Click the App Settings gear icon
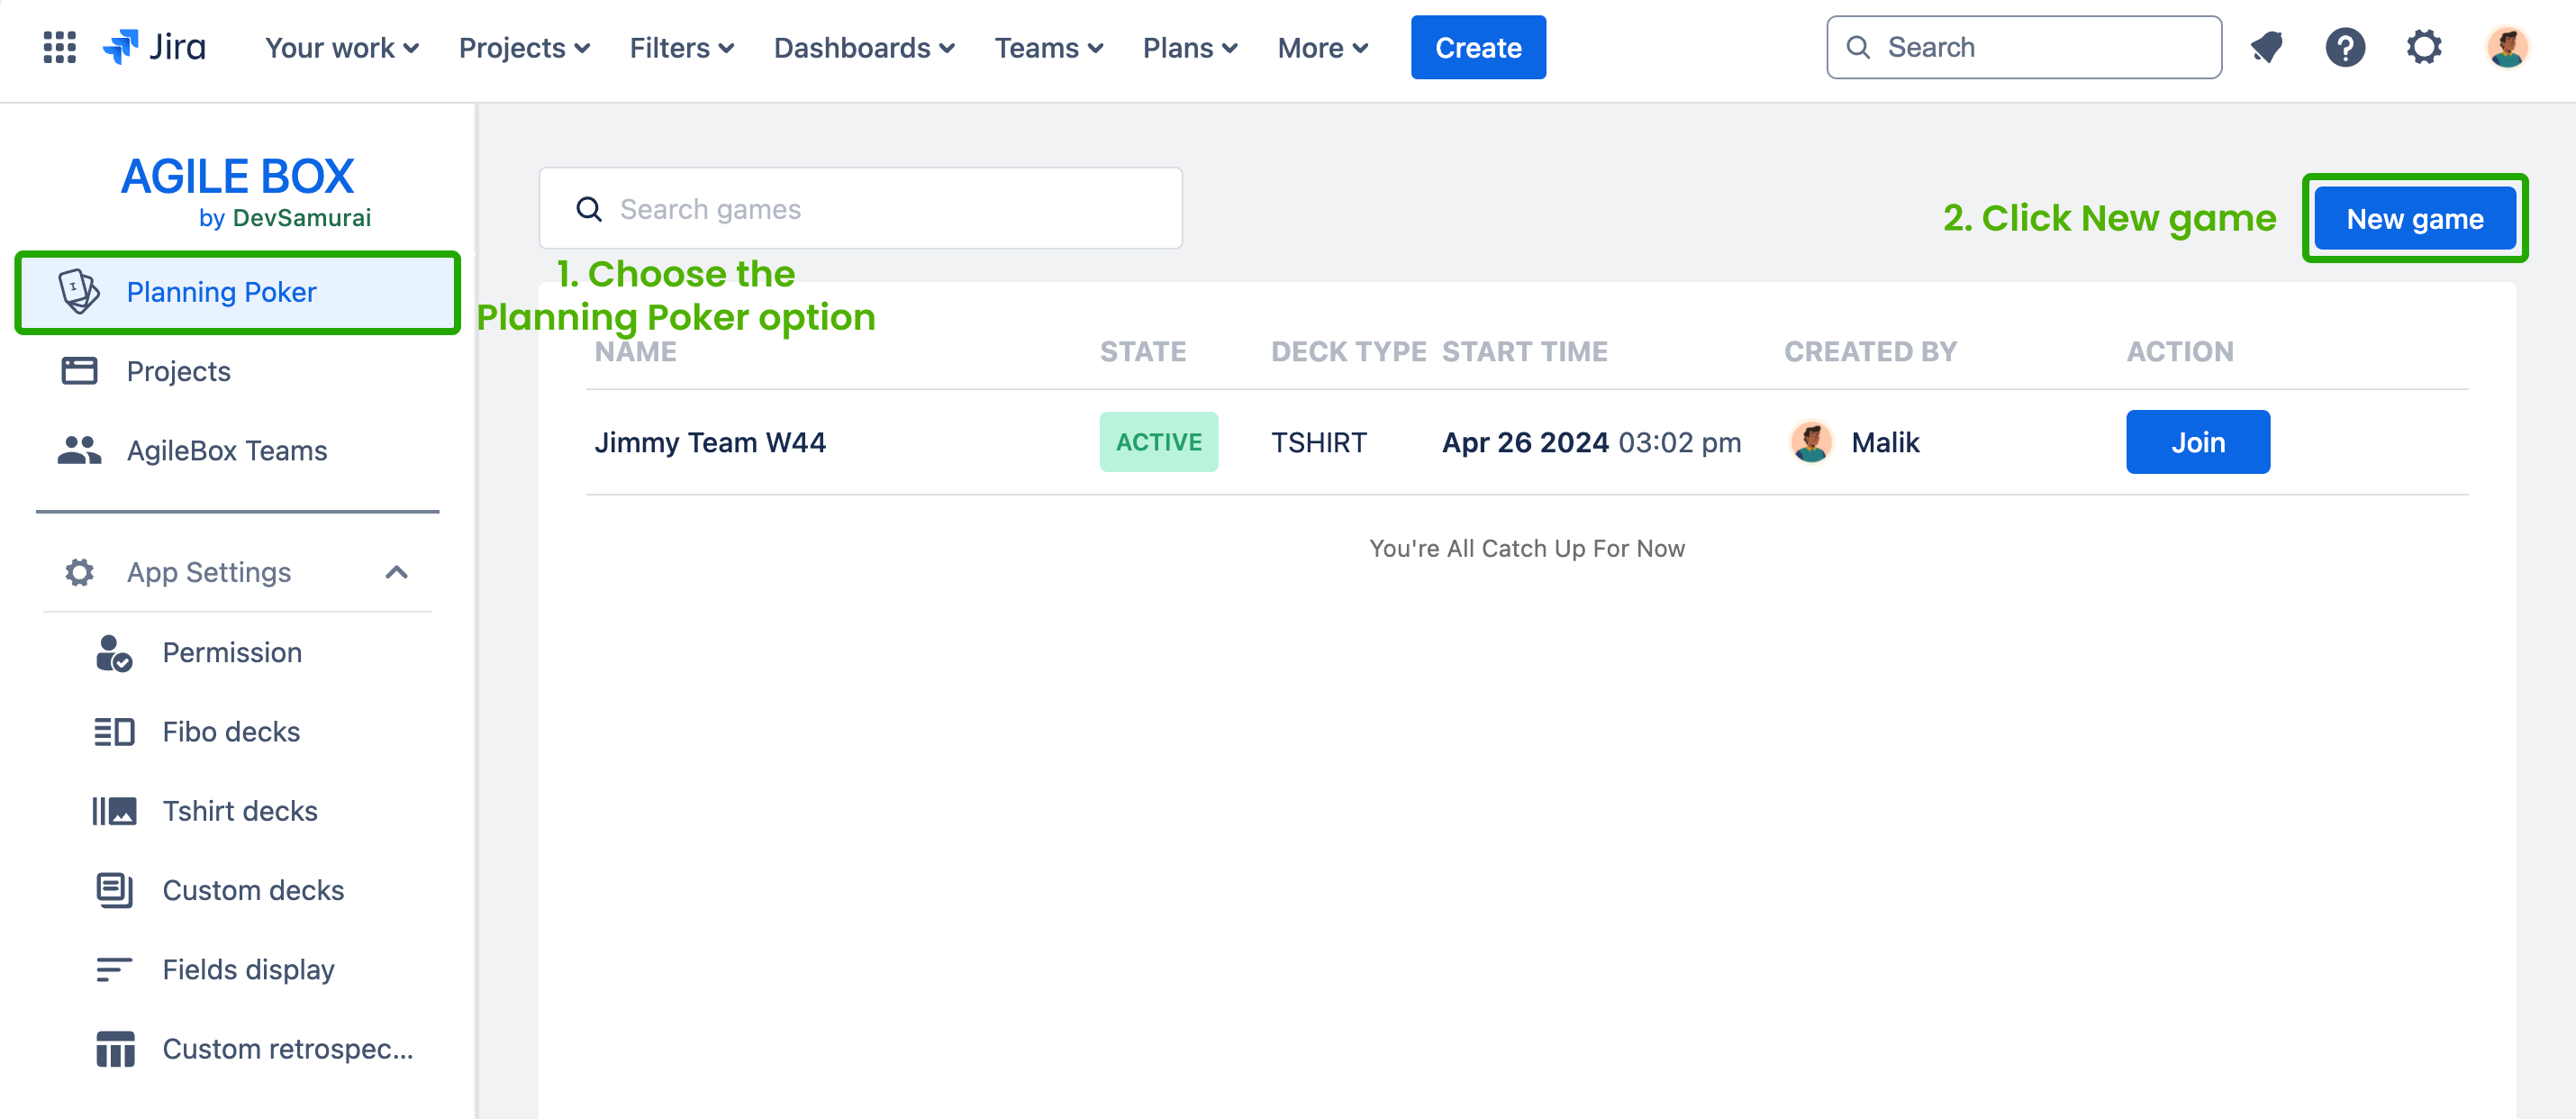The height and width of the screenshot is (1119, 2576). point(79,572)
